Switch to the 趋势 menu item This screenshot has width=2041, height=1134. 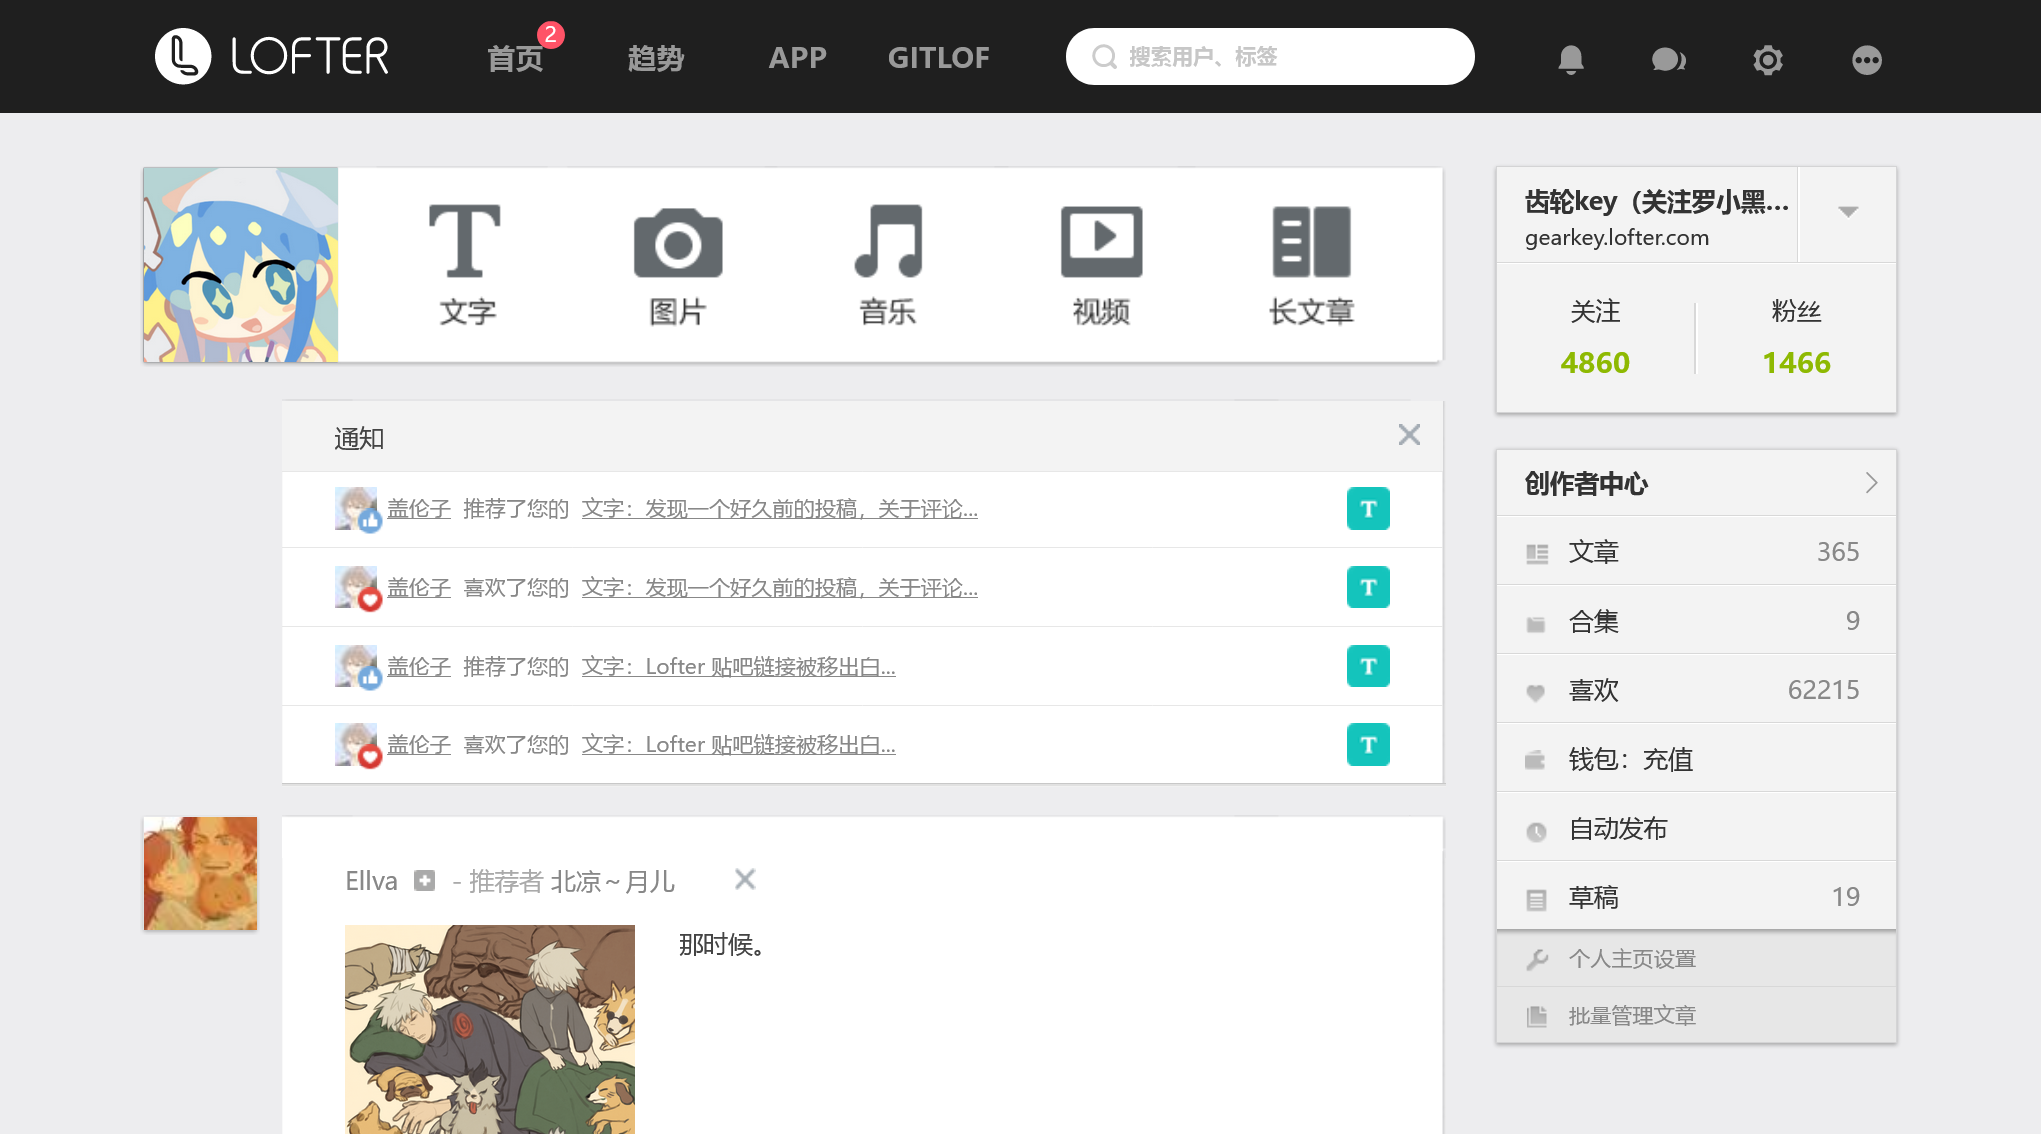coord(656,58)
